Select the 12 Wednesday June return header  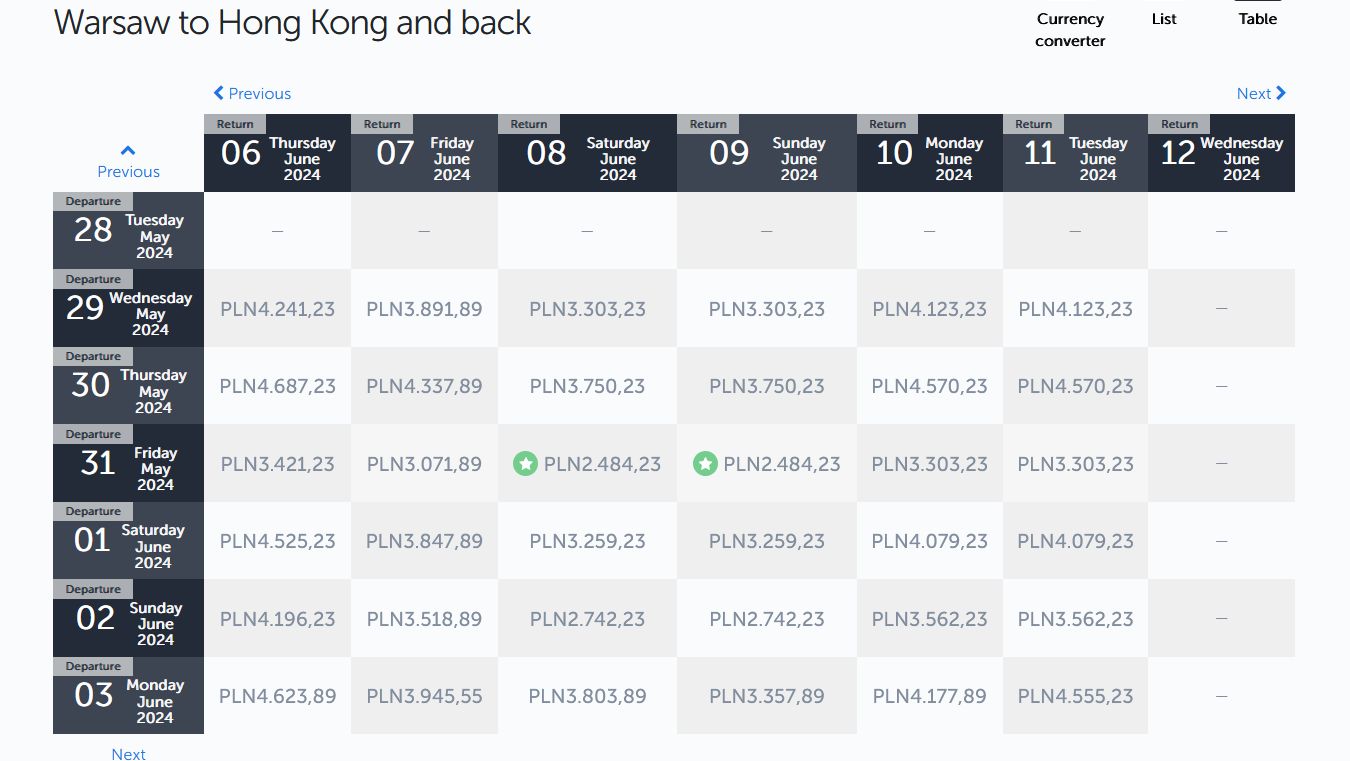point(1221,153)
